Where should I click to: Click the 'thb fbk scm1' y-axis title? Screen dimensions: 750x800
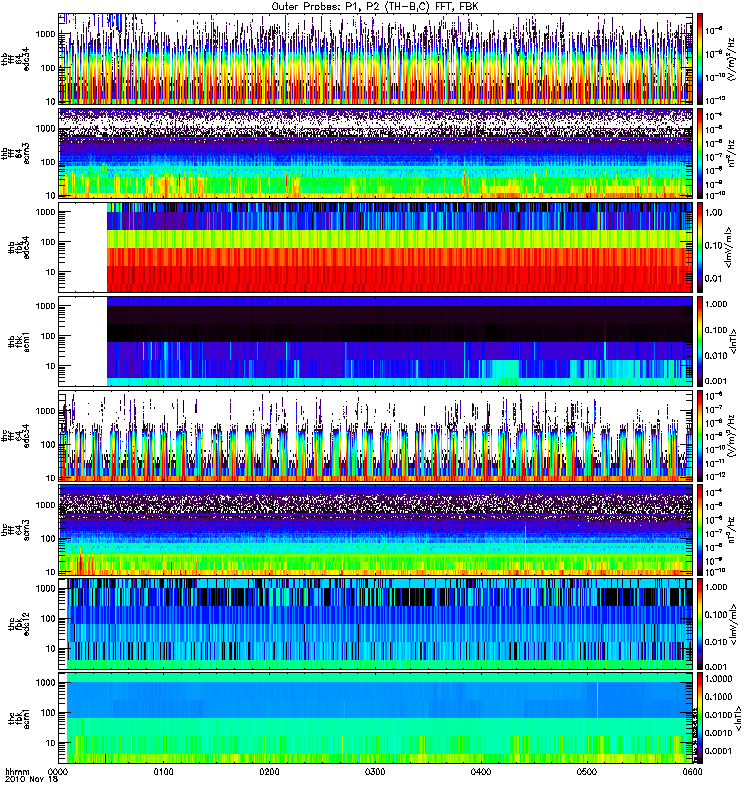[19, 342]
